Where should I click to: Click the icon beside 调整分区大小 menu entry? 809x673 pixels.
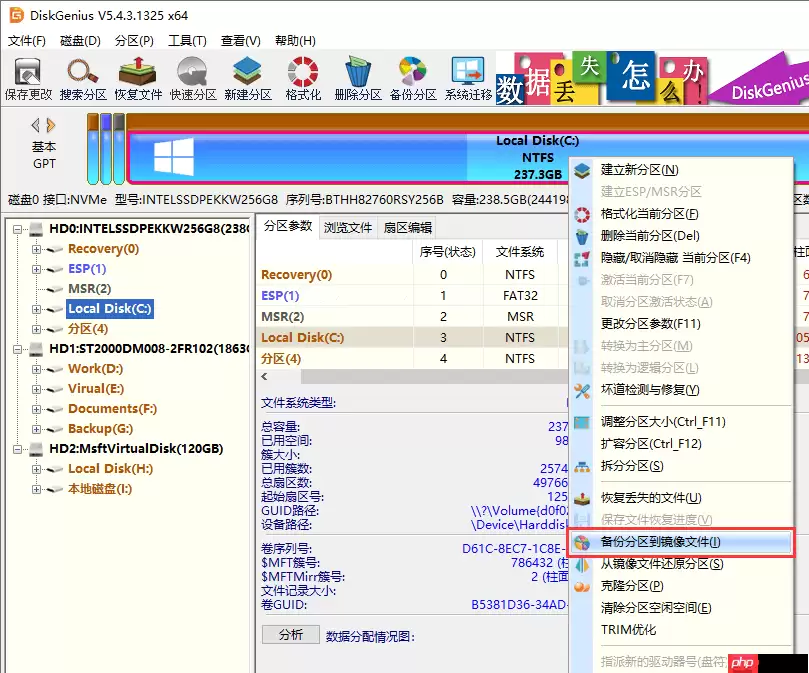pos(582,423)
